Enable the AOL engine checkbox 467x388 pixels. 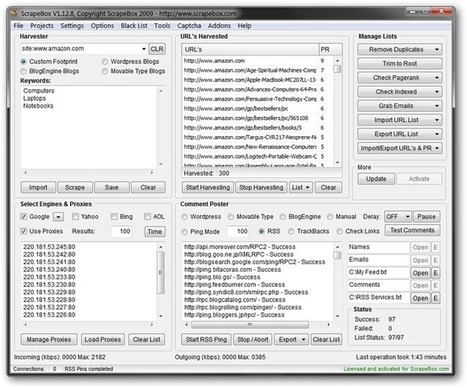coord(147,217)
